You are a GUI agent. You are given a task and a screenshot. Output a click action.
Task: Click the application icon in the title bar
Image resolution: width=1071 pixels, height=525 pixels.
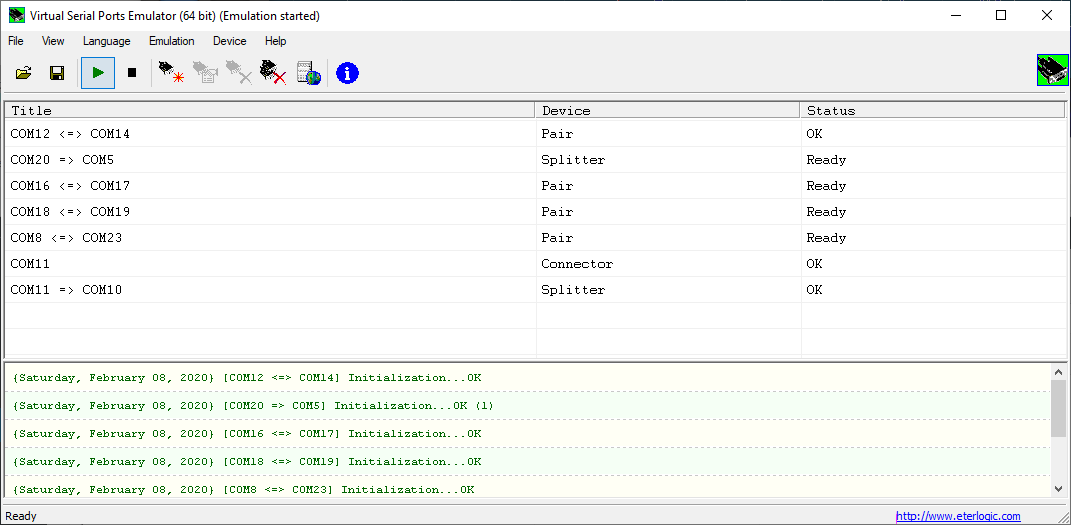16,15
